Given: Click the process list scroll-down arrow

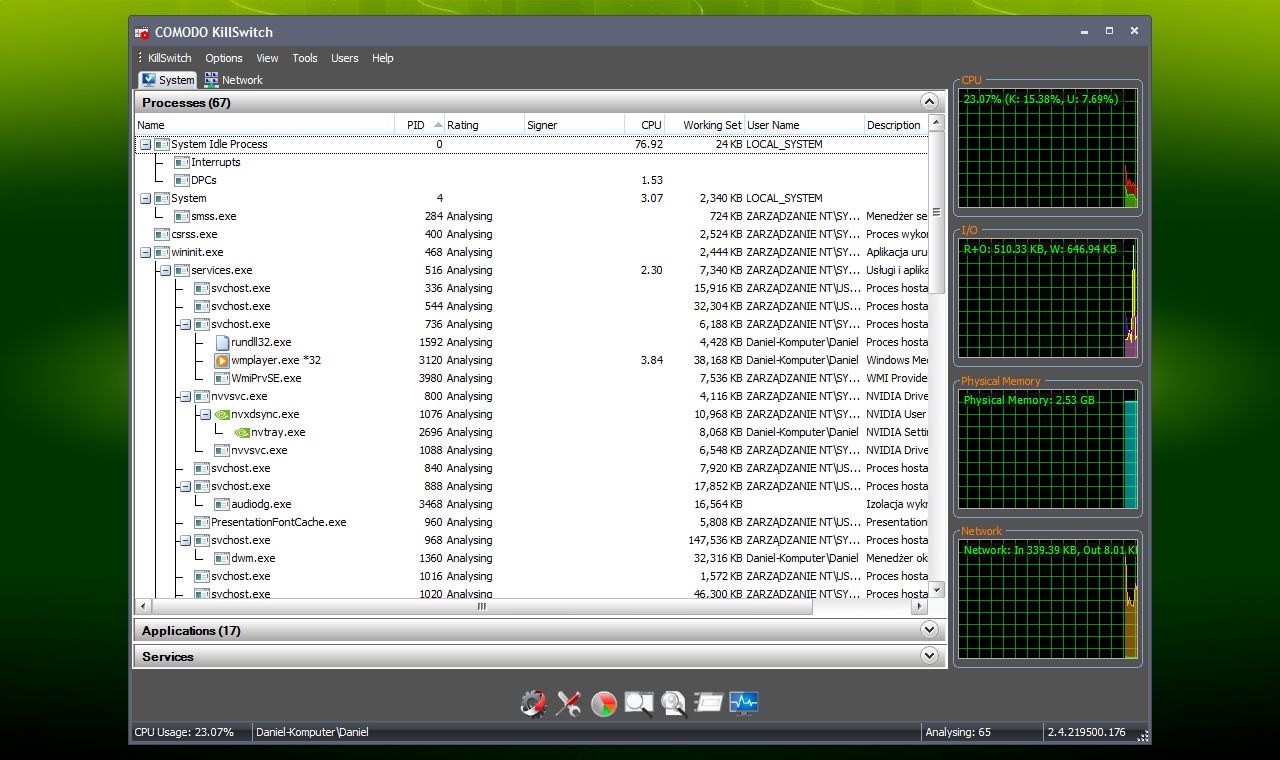Looking at the screenshot, I should (937, 590).
